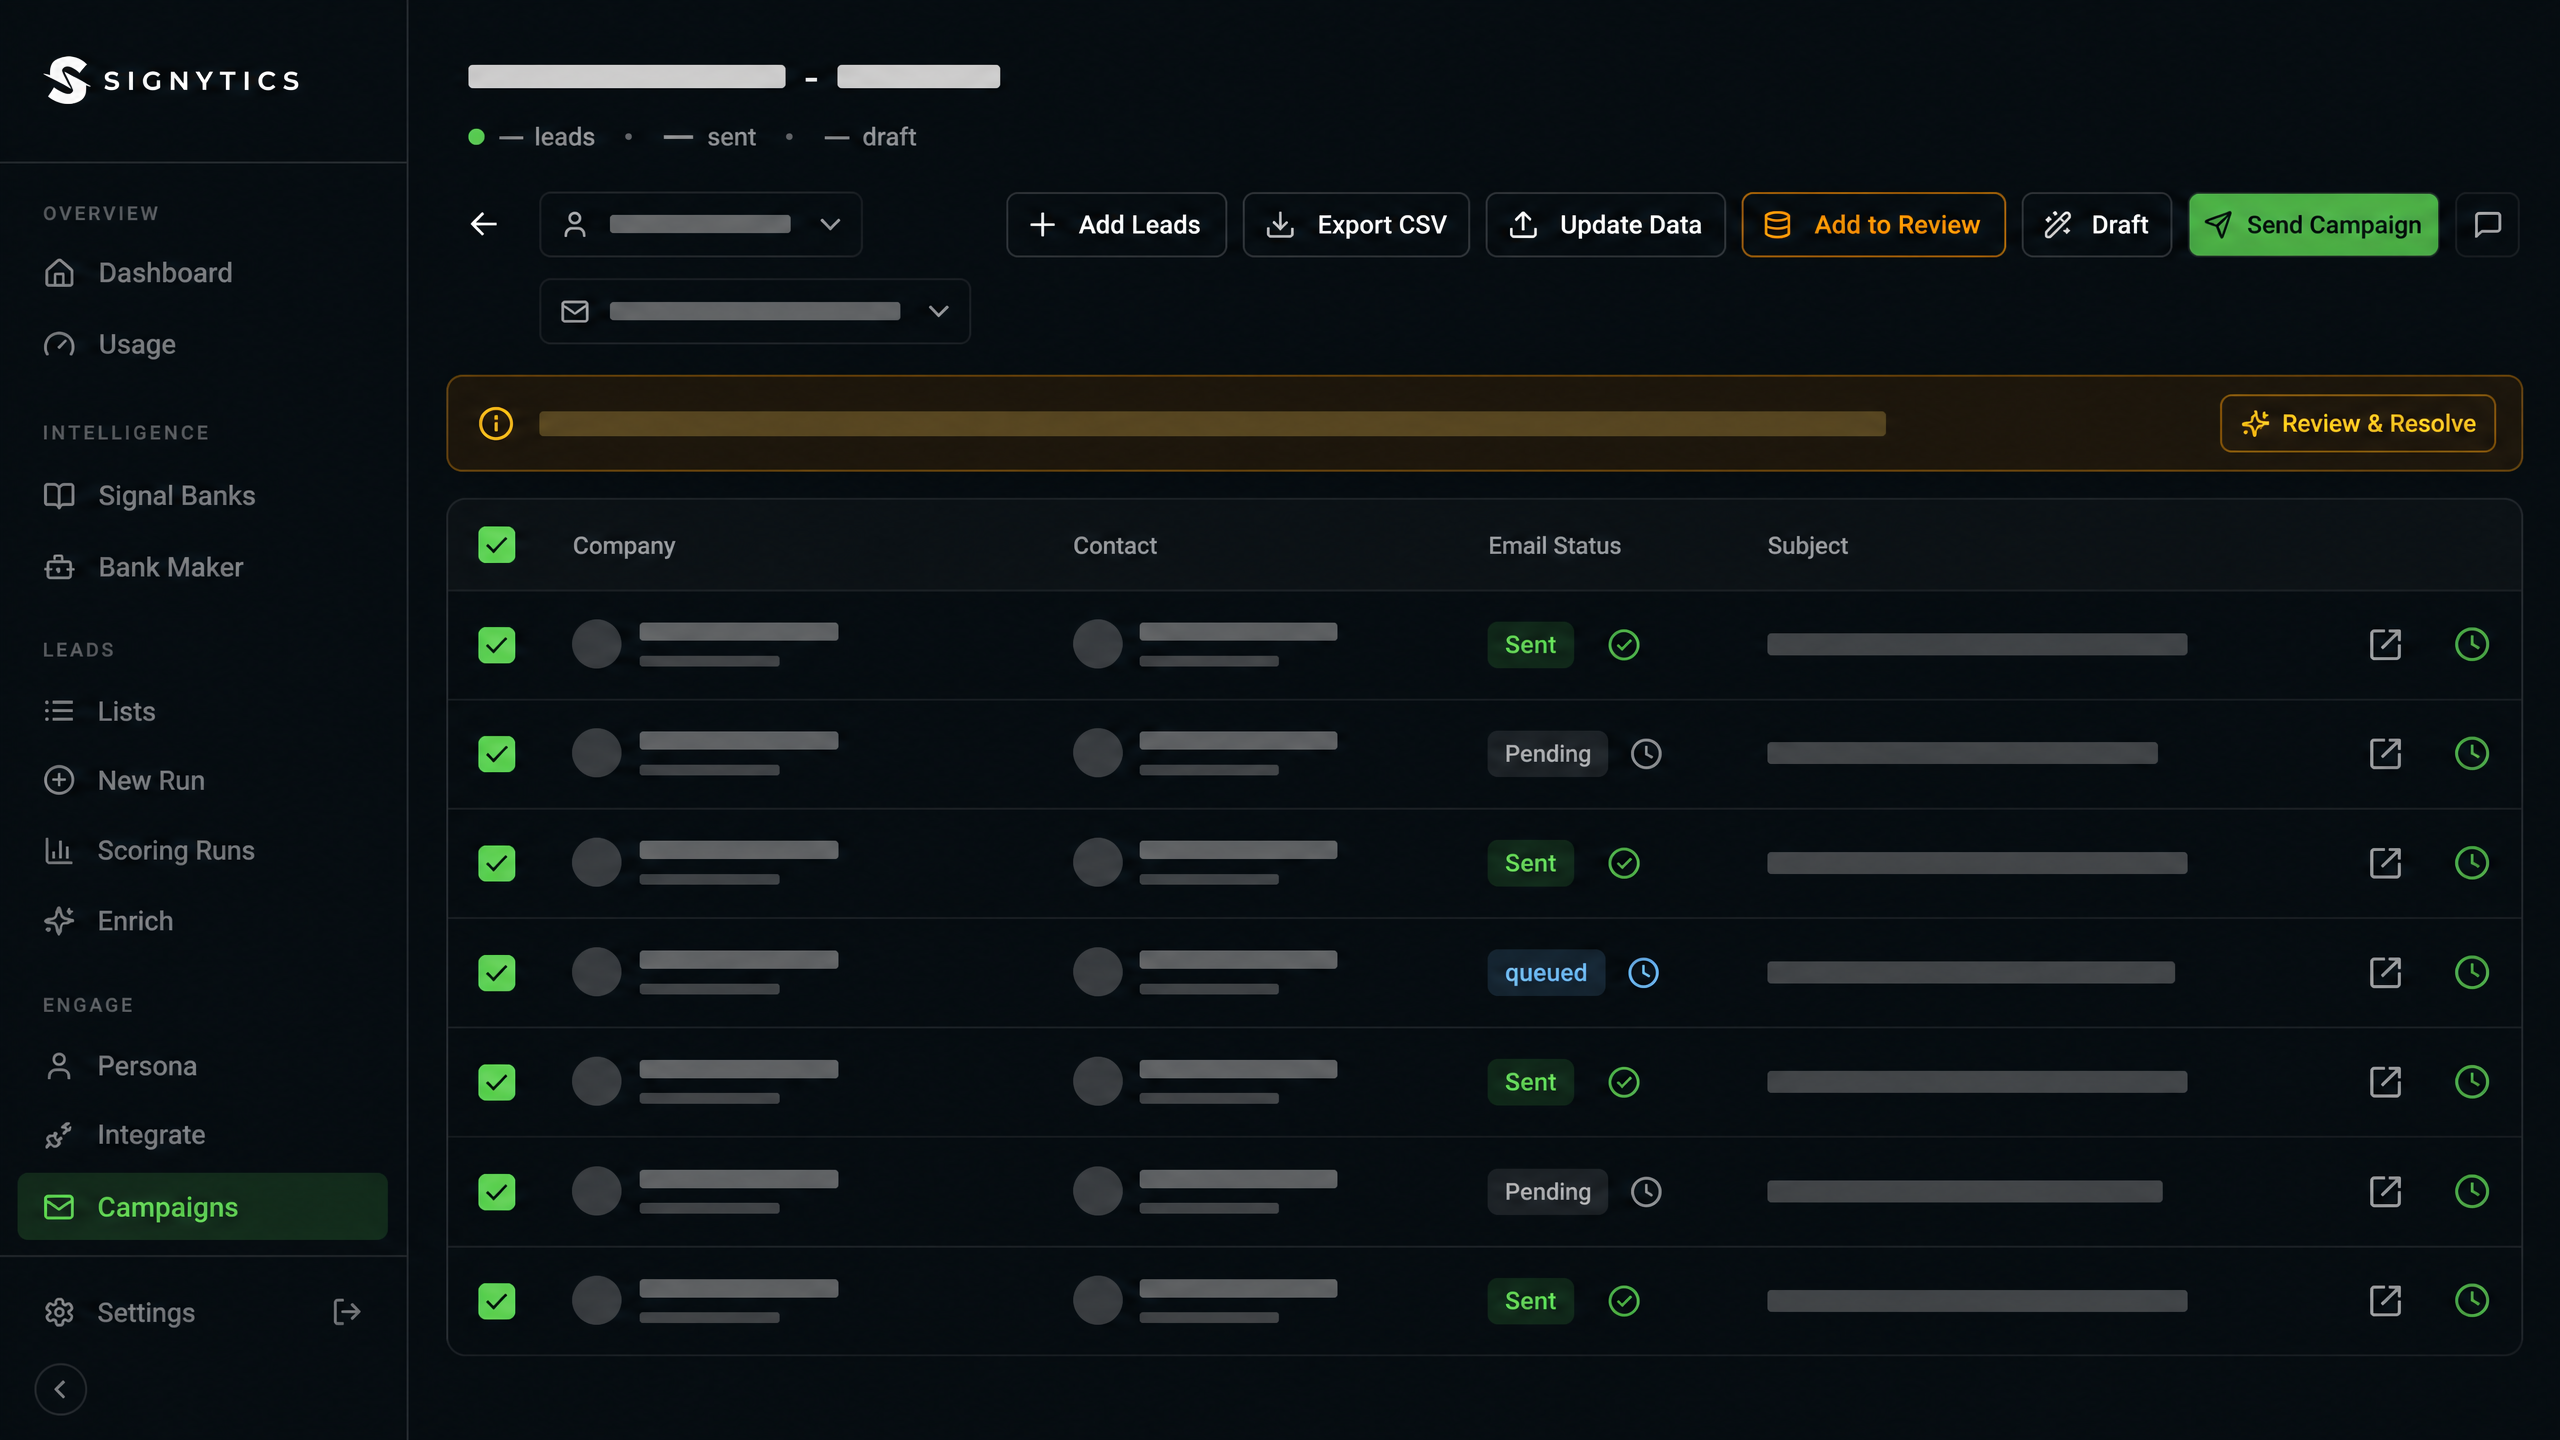Uncheck the last row checkbox
Screen dimensions: 2560x1440
pos(496,1301)
